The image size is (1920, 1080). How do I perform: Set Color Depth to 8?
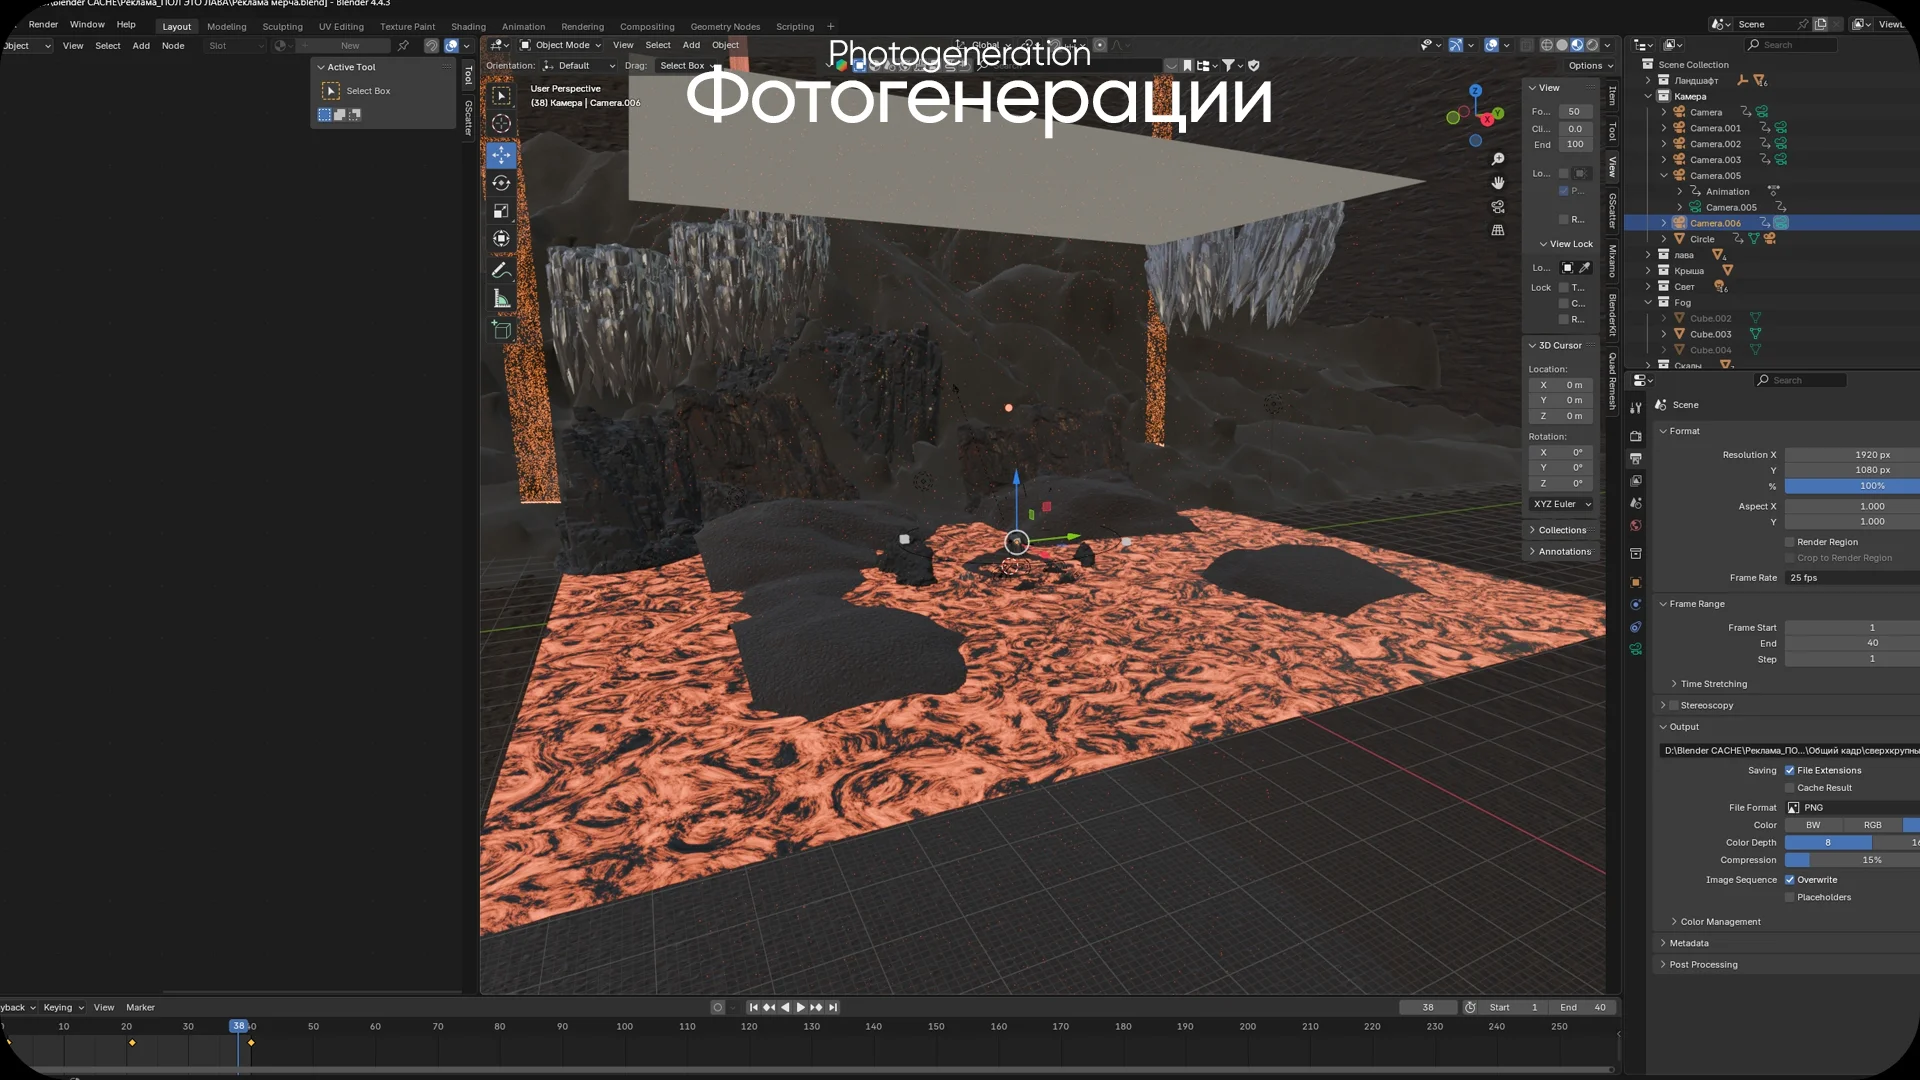(1828, 843)
